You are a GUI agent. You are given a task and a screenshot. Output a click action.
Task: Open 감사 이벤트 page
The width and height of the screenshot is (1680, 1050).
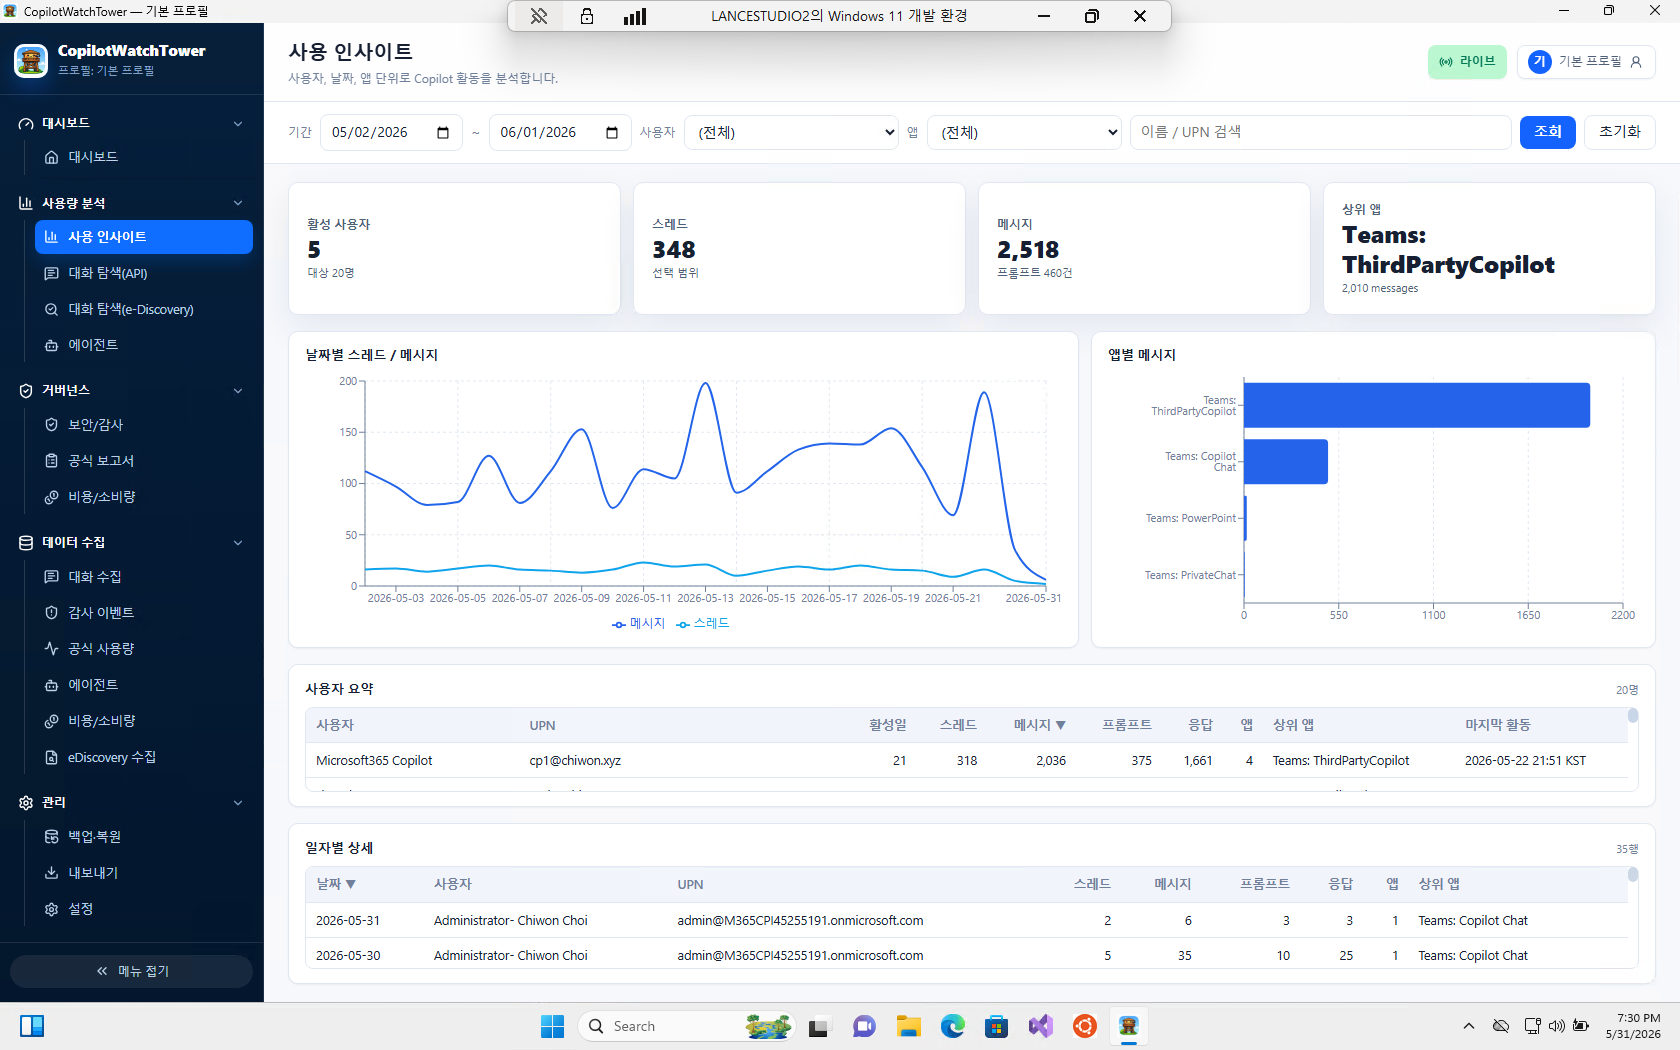[143, 613]
